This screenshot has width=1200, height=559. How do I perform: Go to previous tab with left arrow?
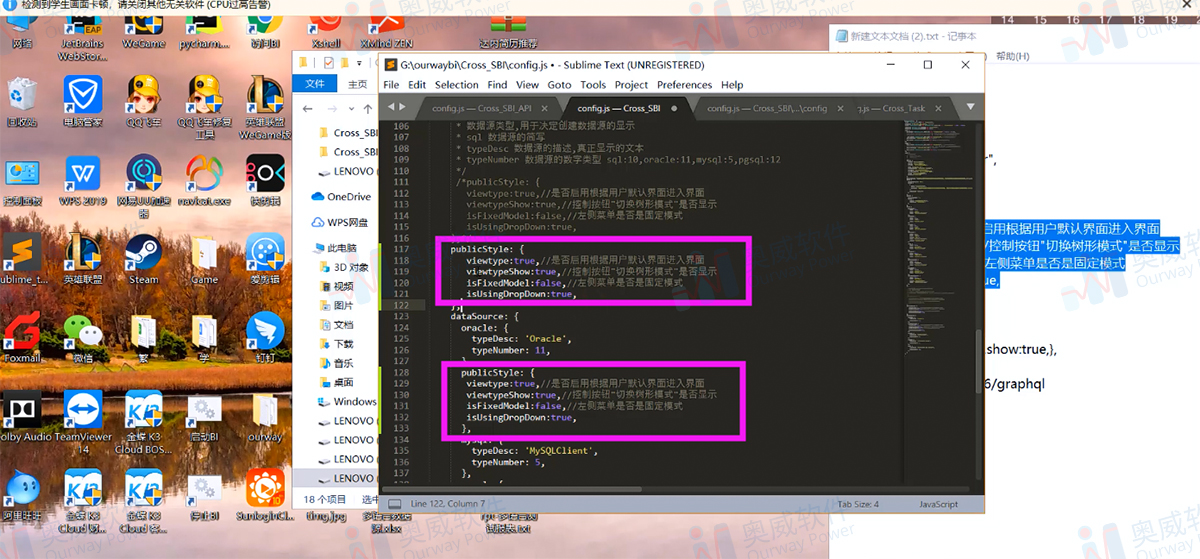coord(391,107)
